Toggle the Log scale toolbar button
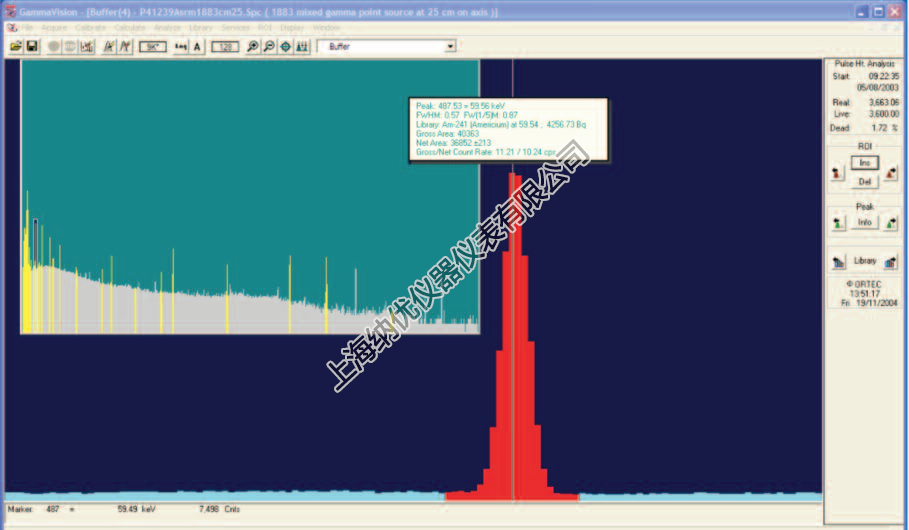Viewport: 909px width, 530px height. (x=181, y=46)
